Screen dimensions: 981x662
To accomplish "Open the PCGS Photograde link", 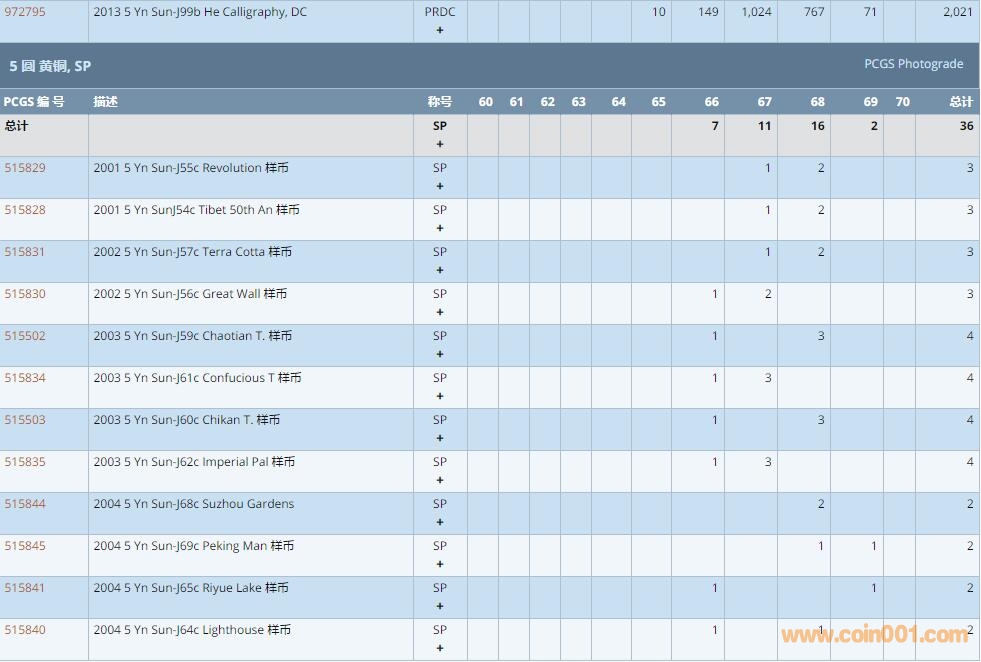I will tap(913, 64).
